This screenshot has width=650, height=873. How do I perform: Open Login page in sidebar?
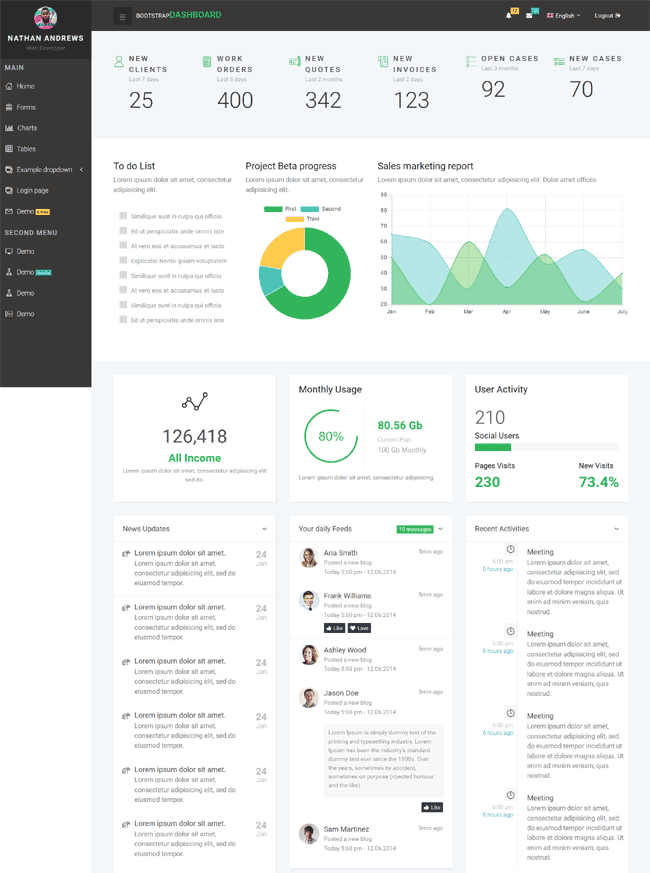(32, 190)
